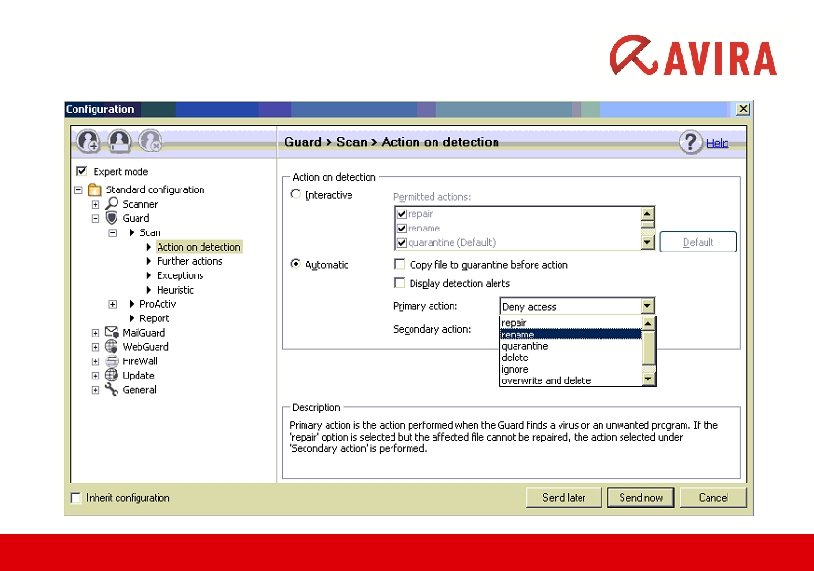The image size is (814, 571).
Task: Select the WebGuard tree item label
Action: pos(145,347)
